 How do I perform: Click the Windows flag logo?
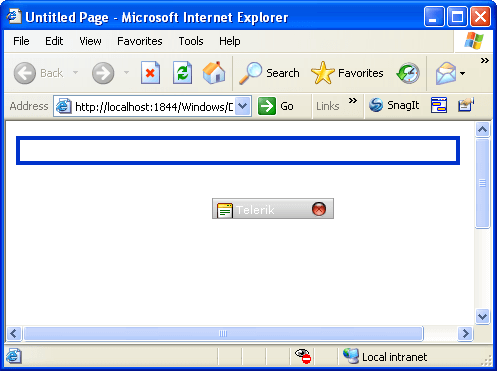[474, 41]
